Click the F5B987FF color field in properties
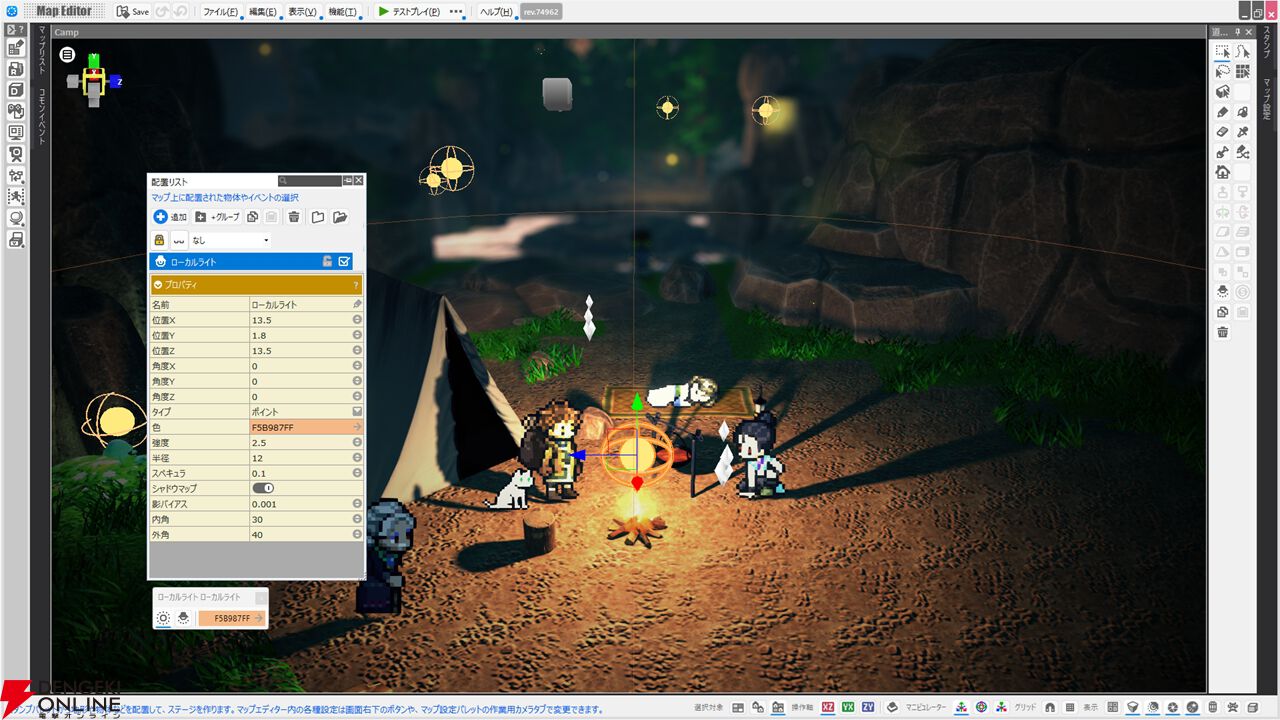This screenshot has height=720, width=1280. point(300,427)
